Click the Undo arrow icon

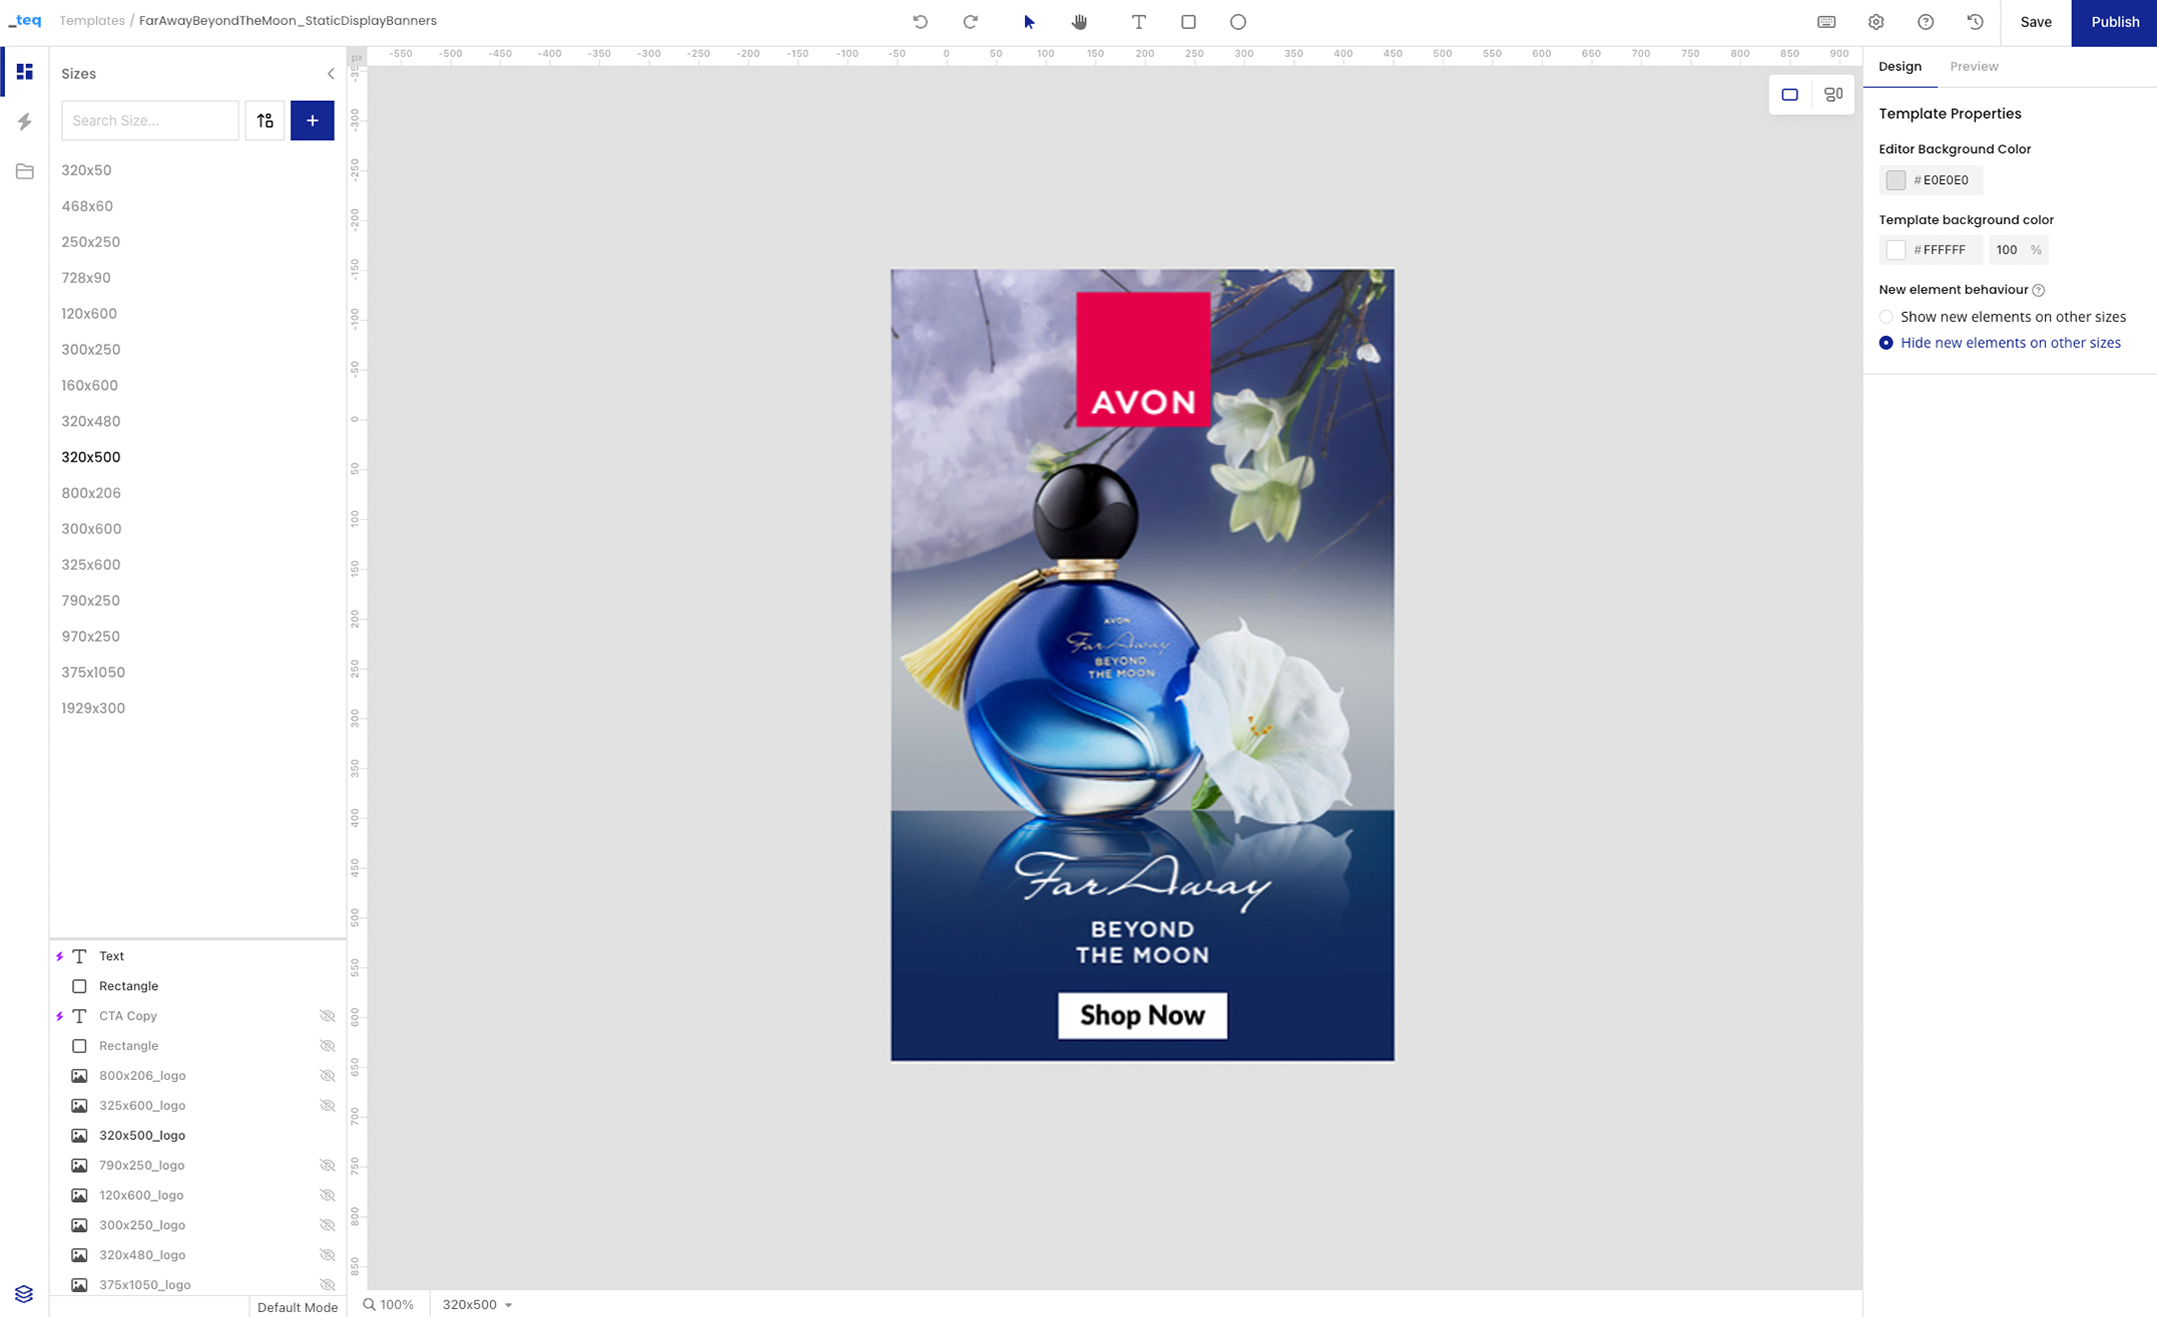pos(920,22)
